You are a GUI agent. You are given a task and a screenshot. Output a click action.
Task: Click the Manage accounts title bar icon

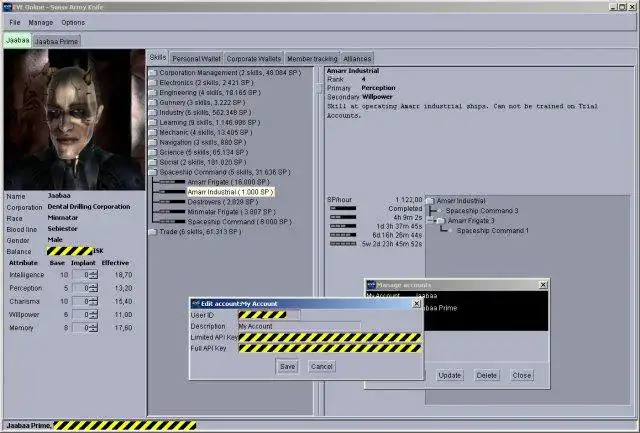coord(371,285)
